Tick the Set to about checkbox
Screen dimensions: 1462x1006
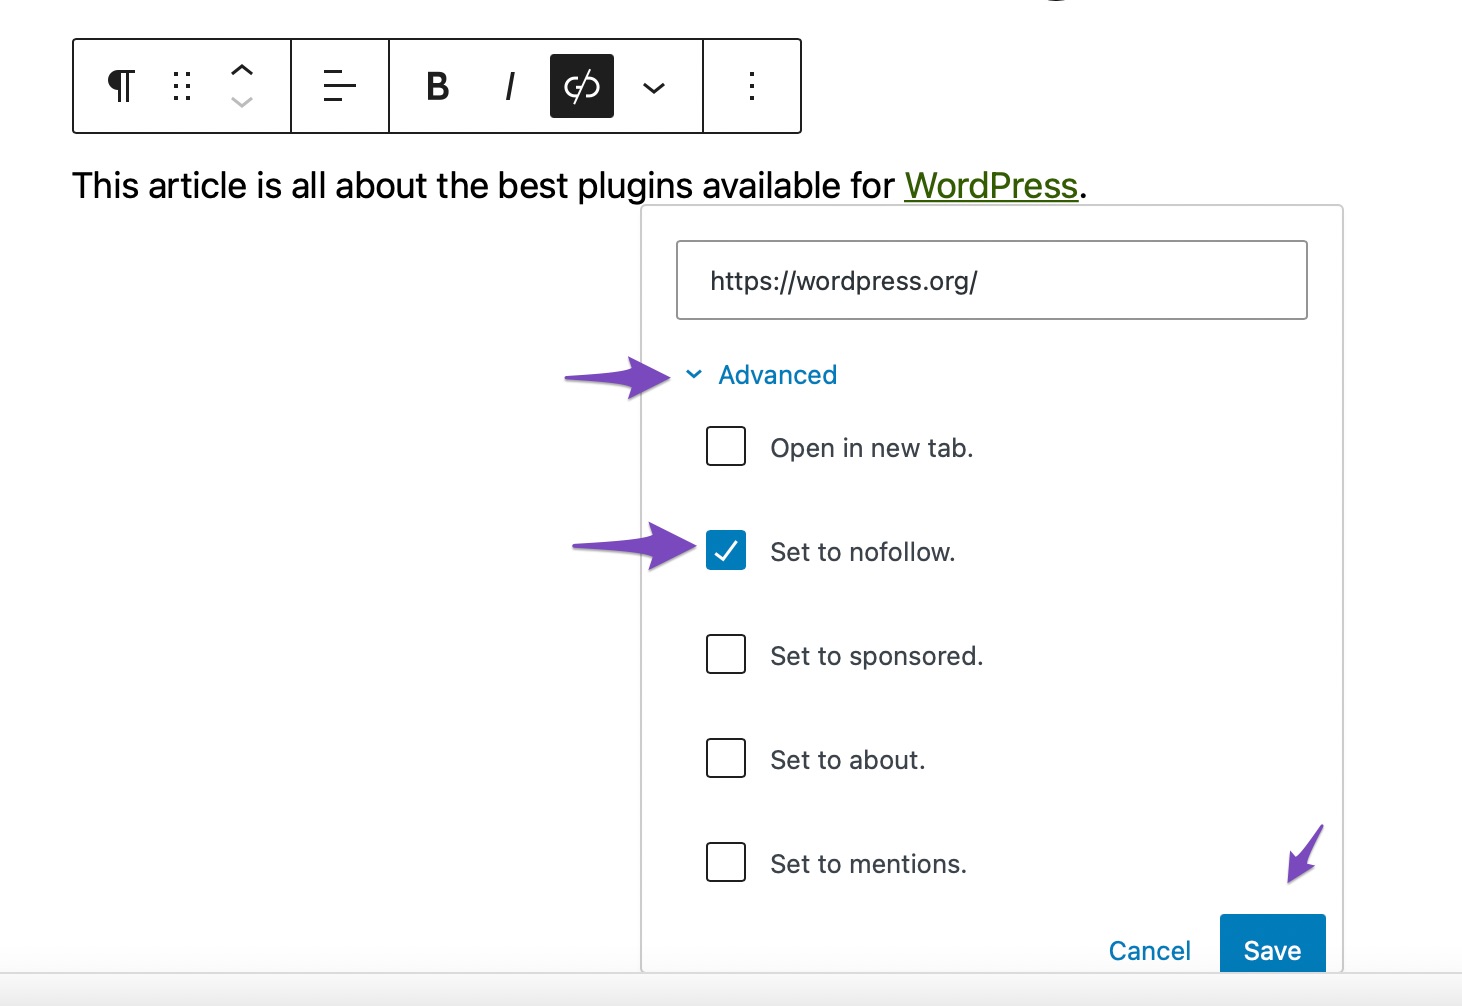726,758
